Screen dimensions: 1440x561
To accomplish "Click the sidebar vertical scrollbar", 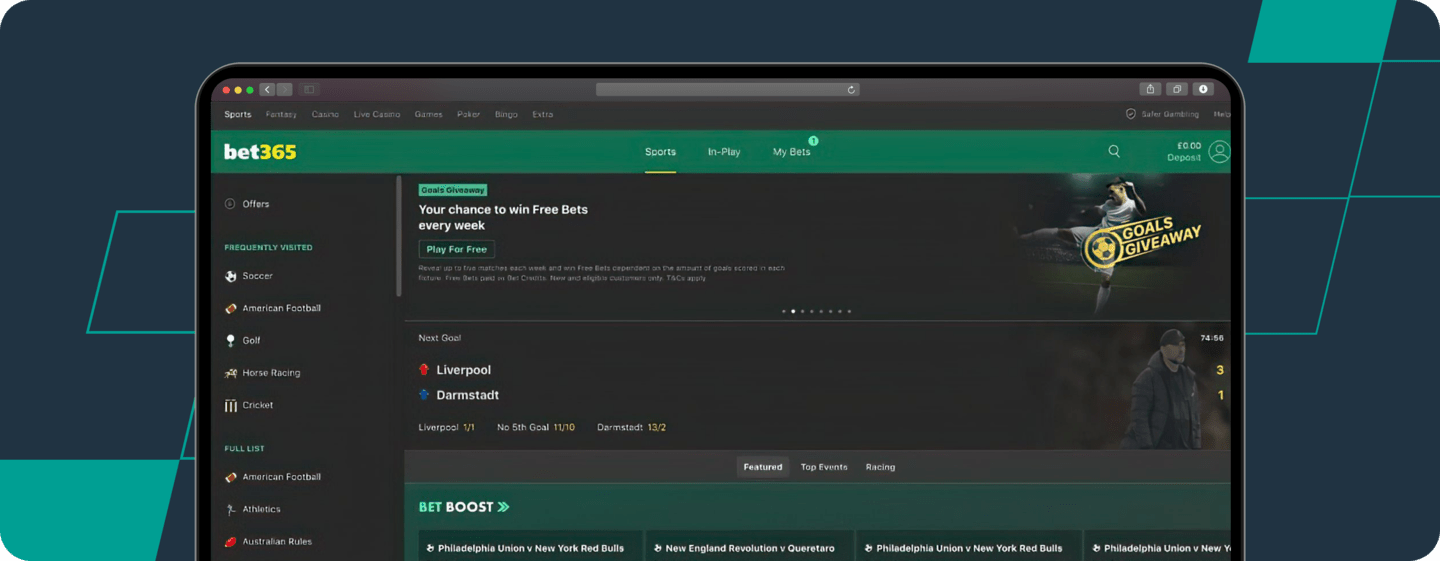I will (399, 237).
